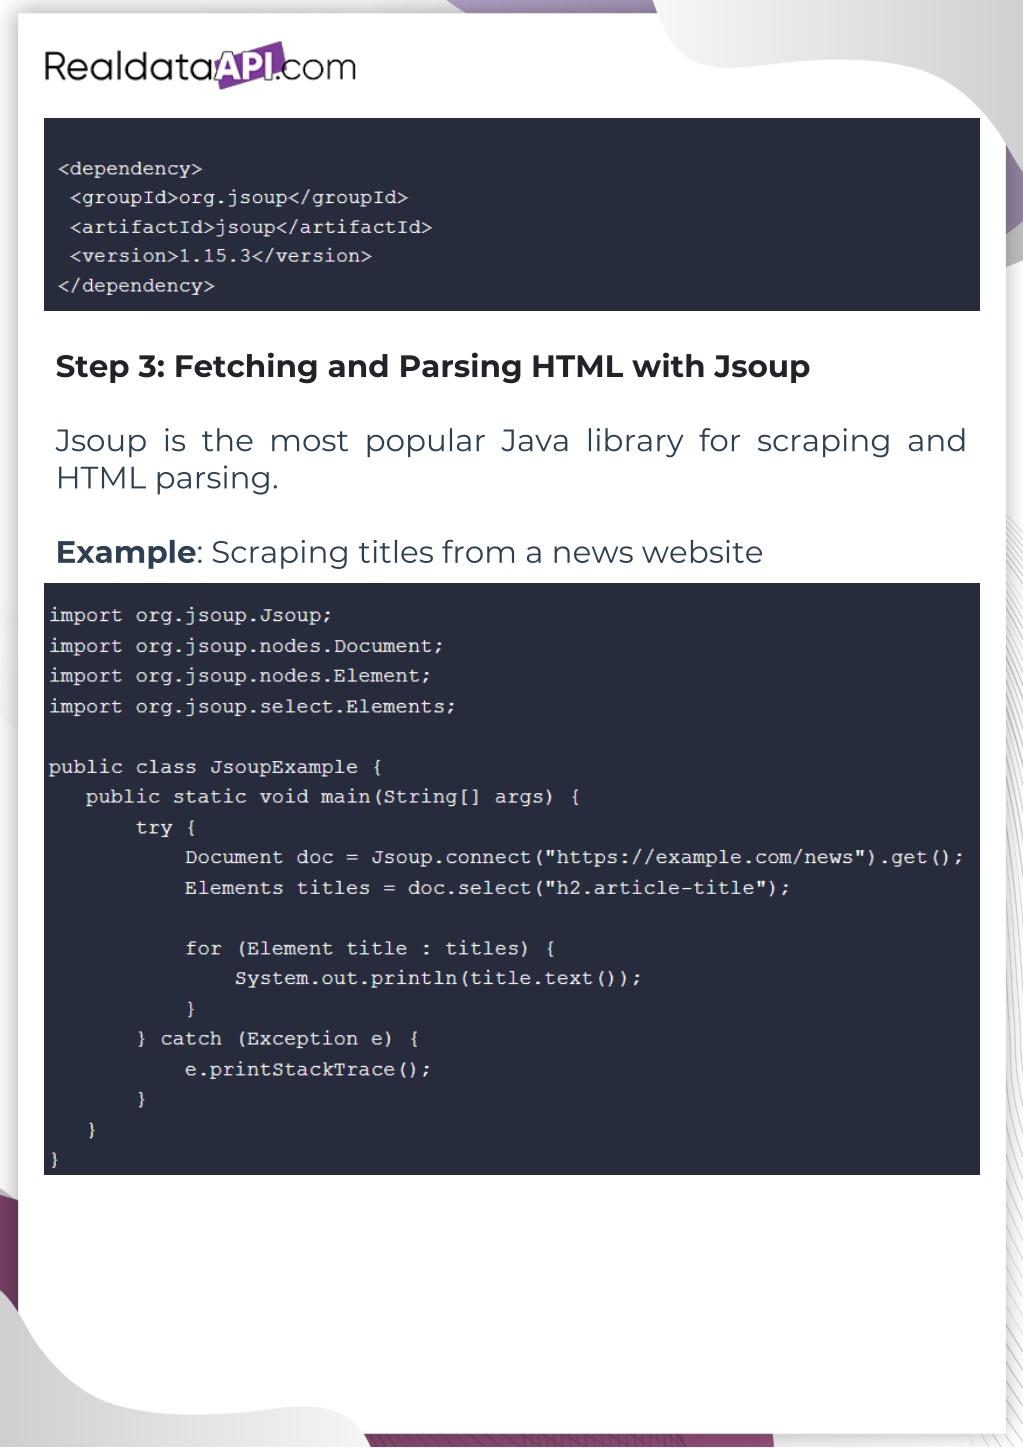Select the groupId org.jsoup line

tap(239, 198)
